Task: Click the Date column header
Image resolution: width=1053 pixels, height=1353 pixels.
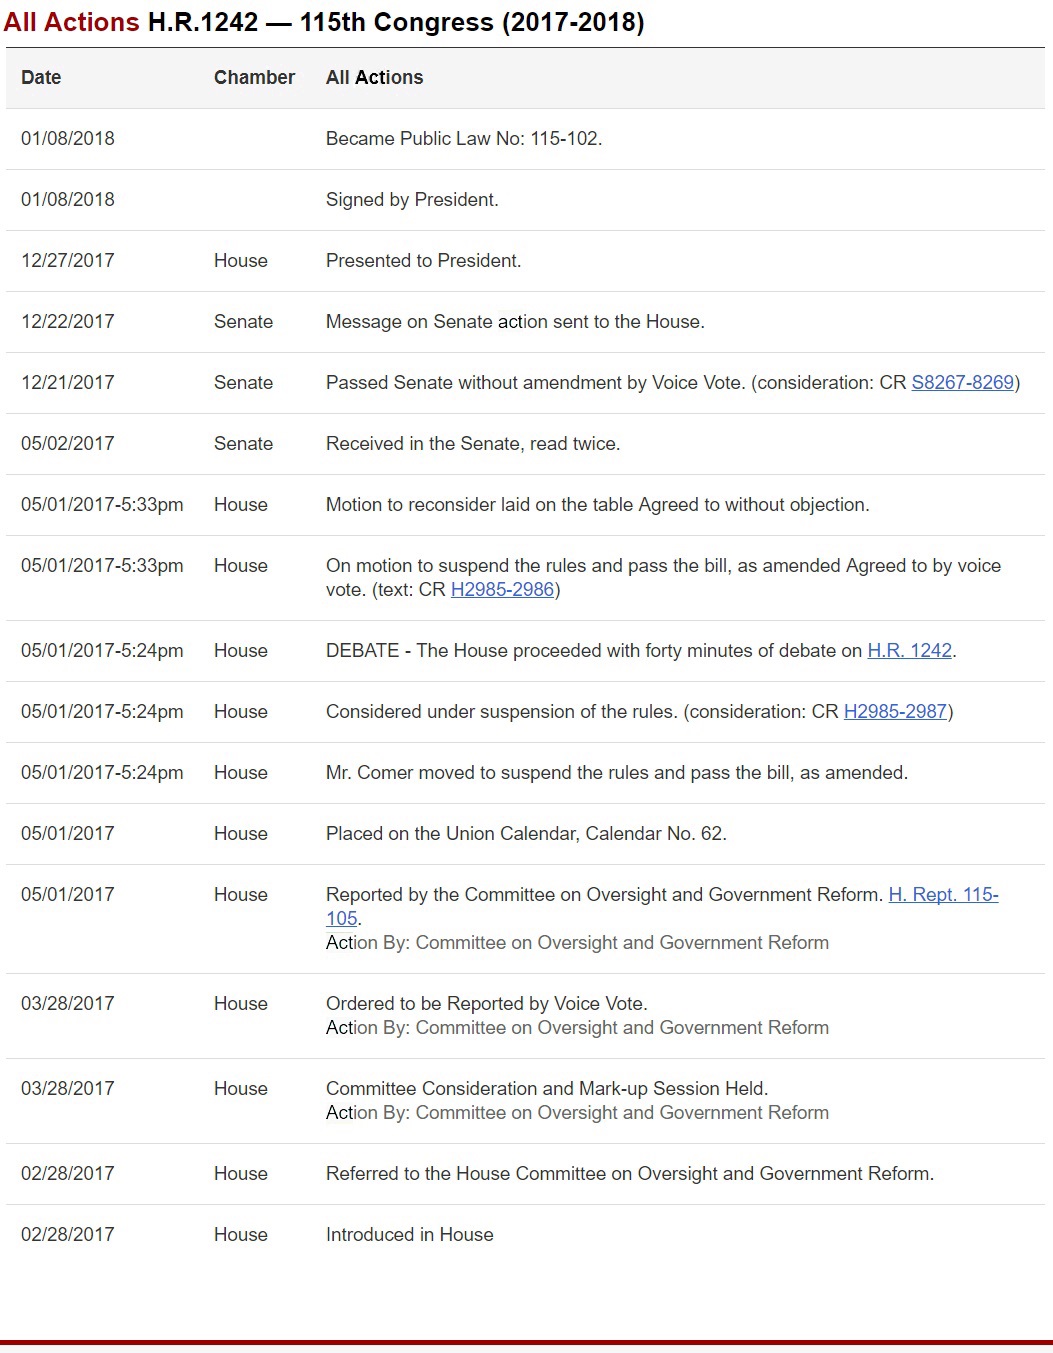Action: tap(41, 77)
